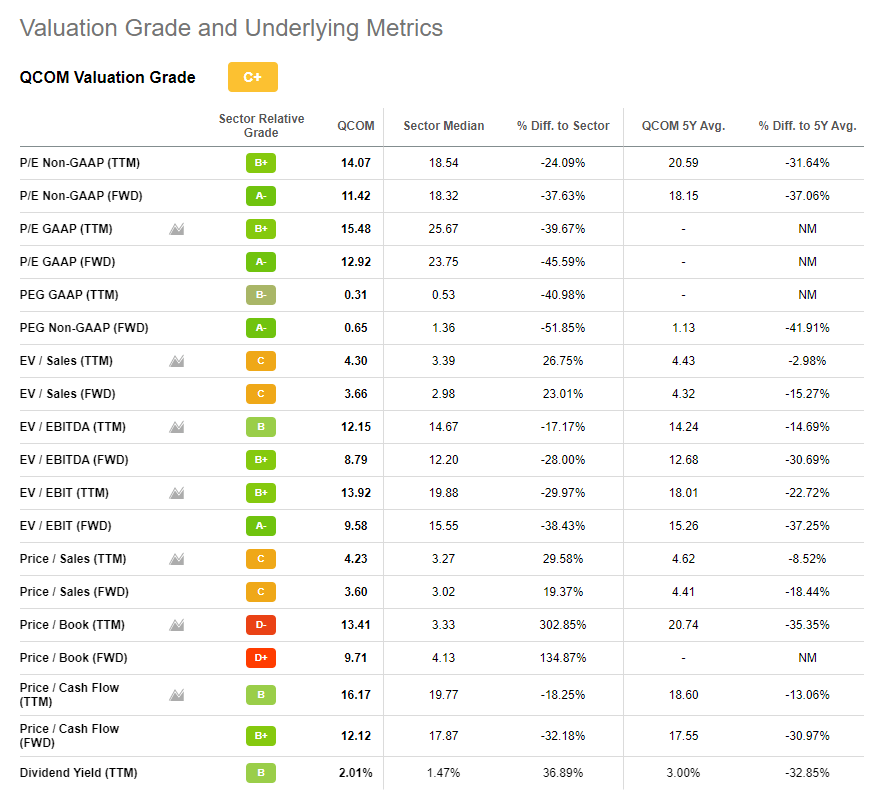
Task: Click D+ grade badge for Price / Book (FWD)
Action: tap(261, 658)
